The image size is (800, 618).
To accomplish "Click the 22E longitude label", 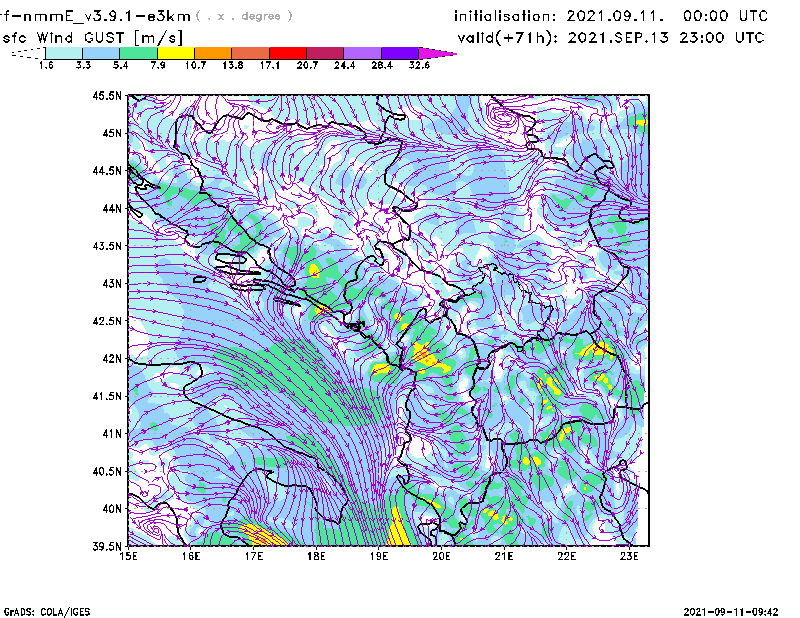I will pyautogui.click(x=566, y=556).
